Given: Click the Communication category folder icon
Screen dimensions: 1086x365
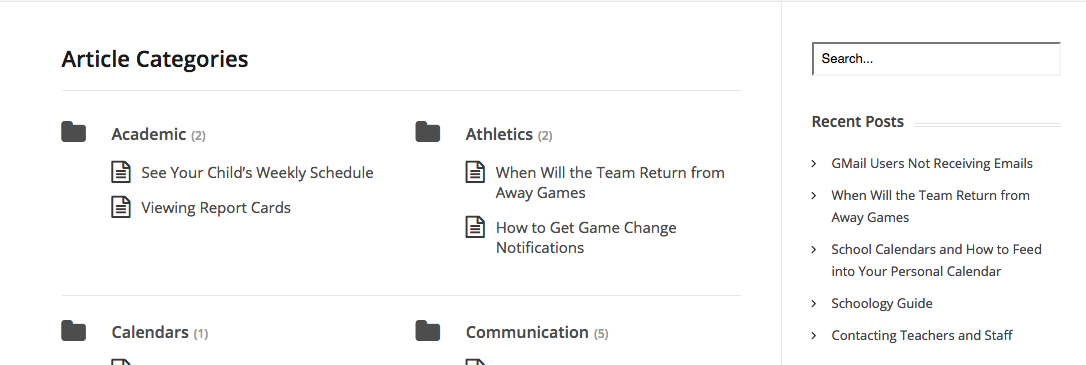Looking at the screenshot, I should tap(427, 330).
